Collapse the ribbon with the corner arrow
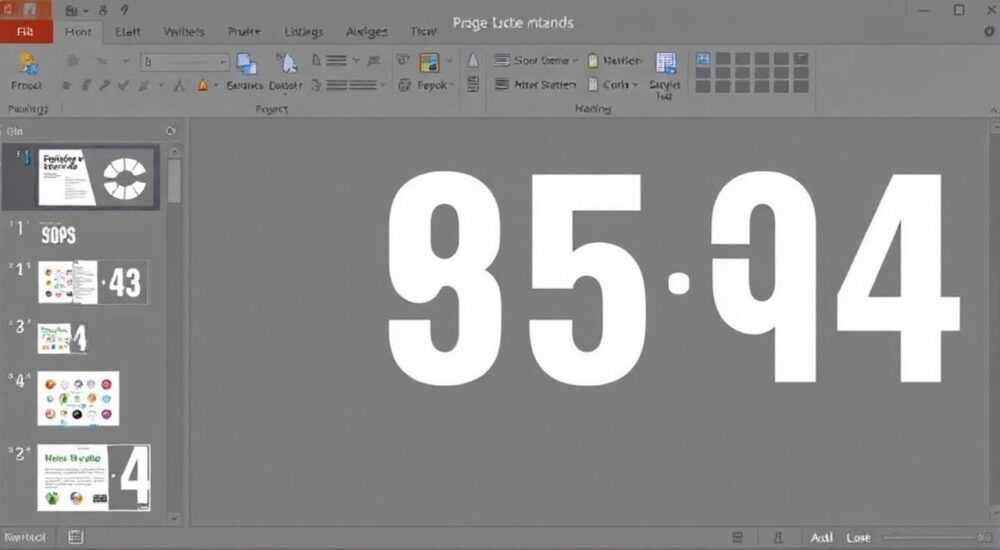 [994, 110]
